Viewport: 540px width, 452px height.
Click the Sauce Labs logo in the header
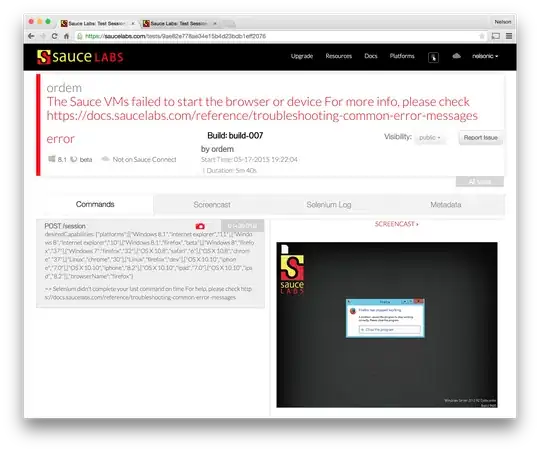click(x=80, y=57)
